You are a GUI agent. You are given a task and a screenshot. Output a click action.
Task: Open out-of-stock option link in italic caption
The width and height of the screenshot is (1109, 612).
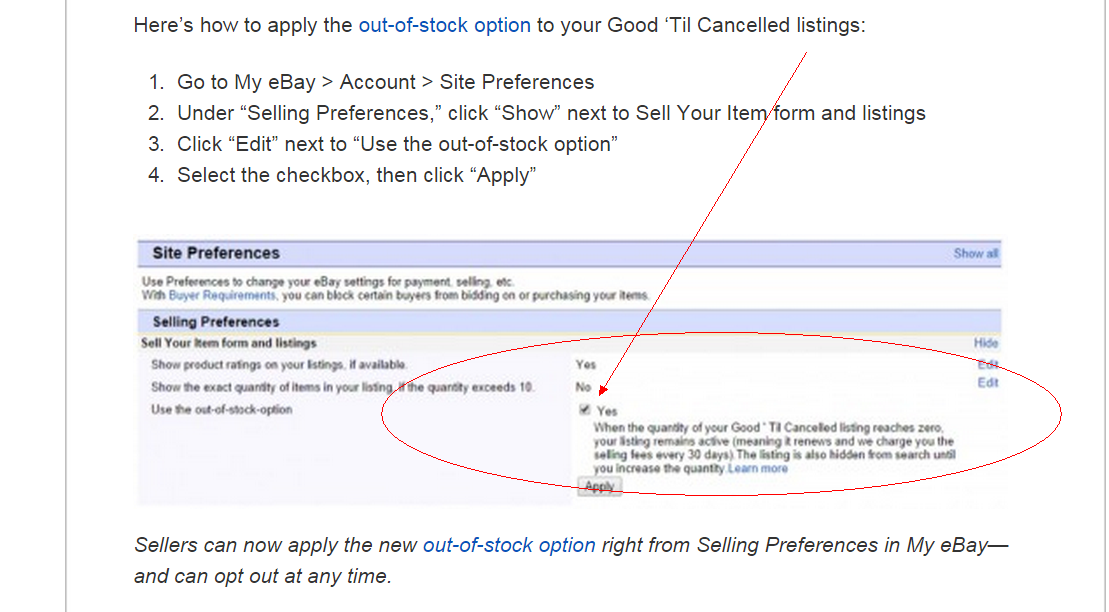(x=509, y=545)
